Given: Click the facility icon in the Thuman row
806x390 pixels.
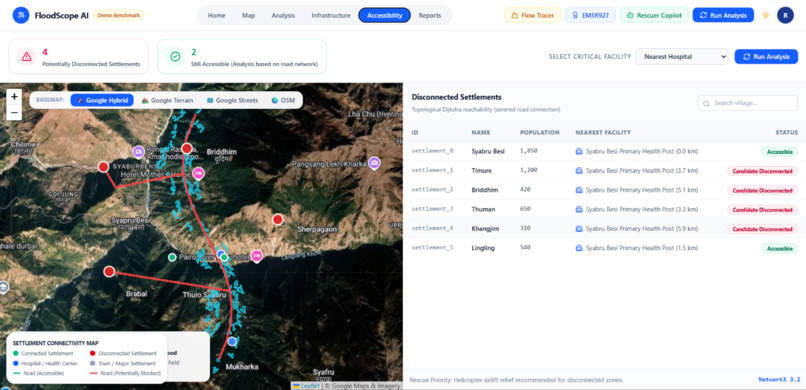Looking at the screenshot, I should click(579, 209).
